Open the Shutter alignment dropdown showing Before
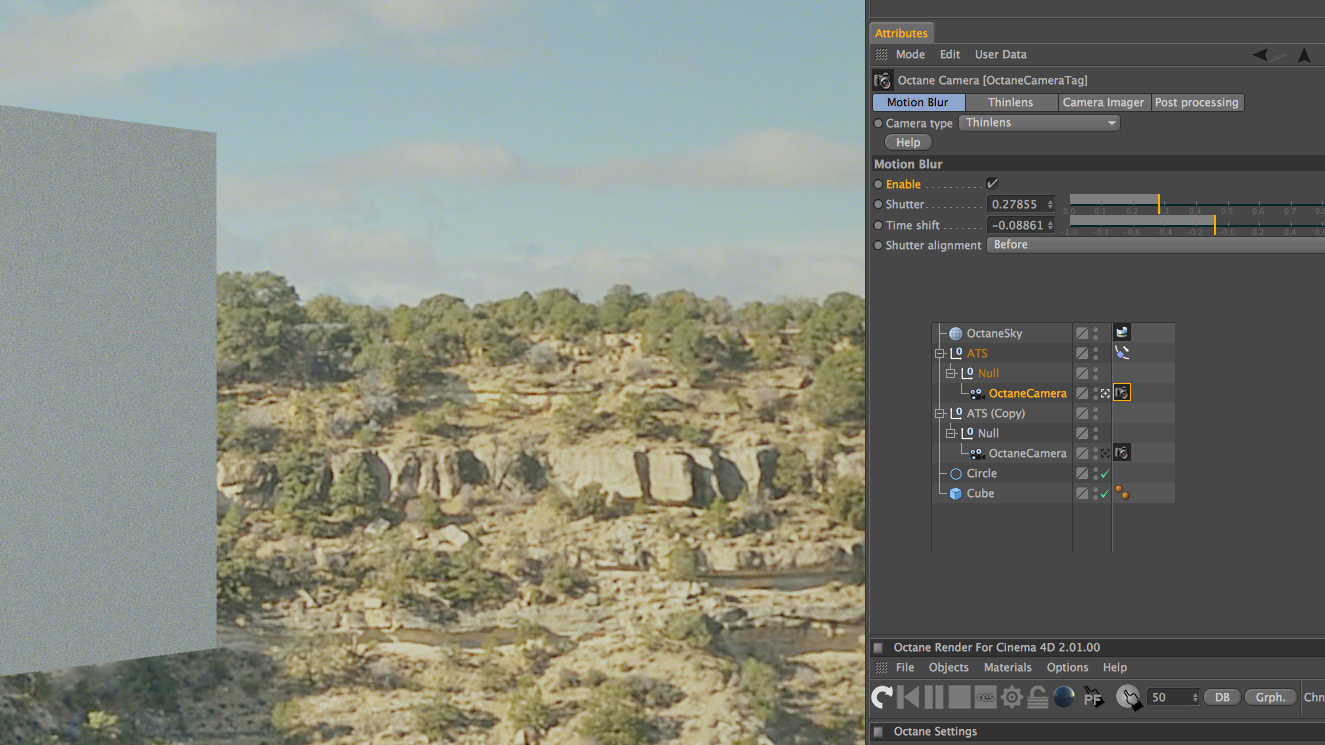 pos(1156,245)
